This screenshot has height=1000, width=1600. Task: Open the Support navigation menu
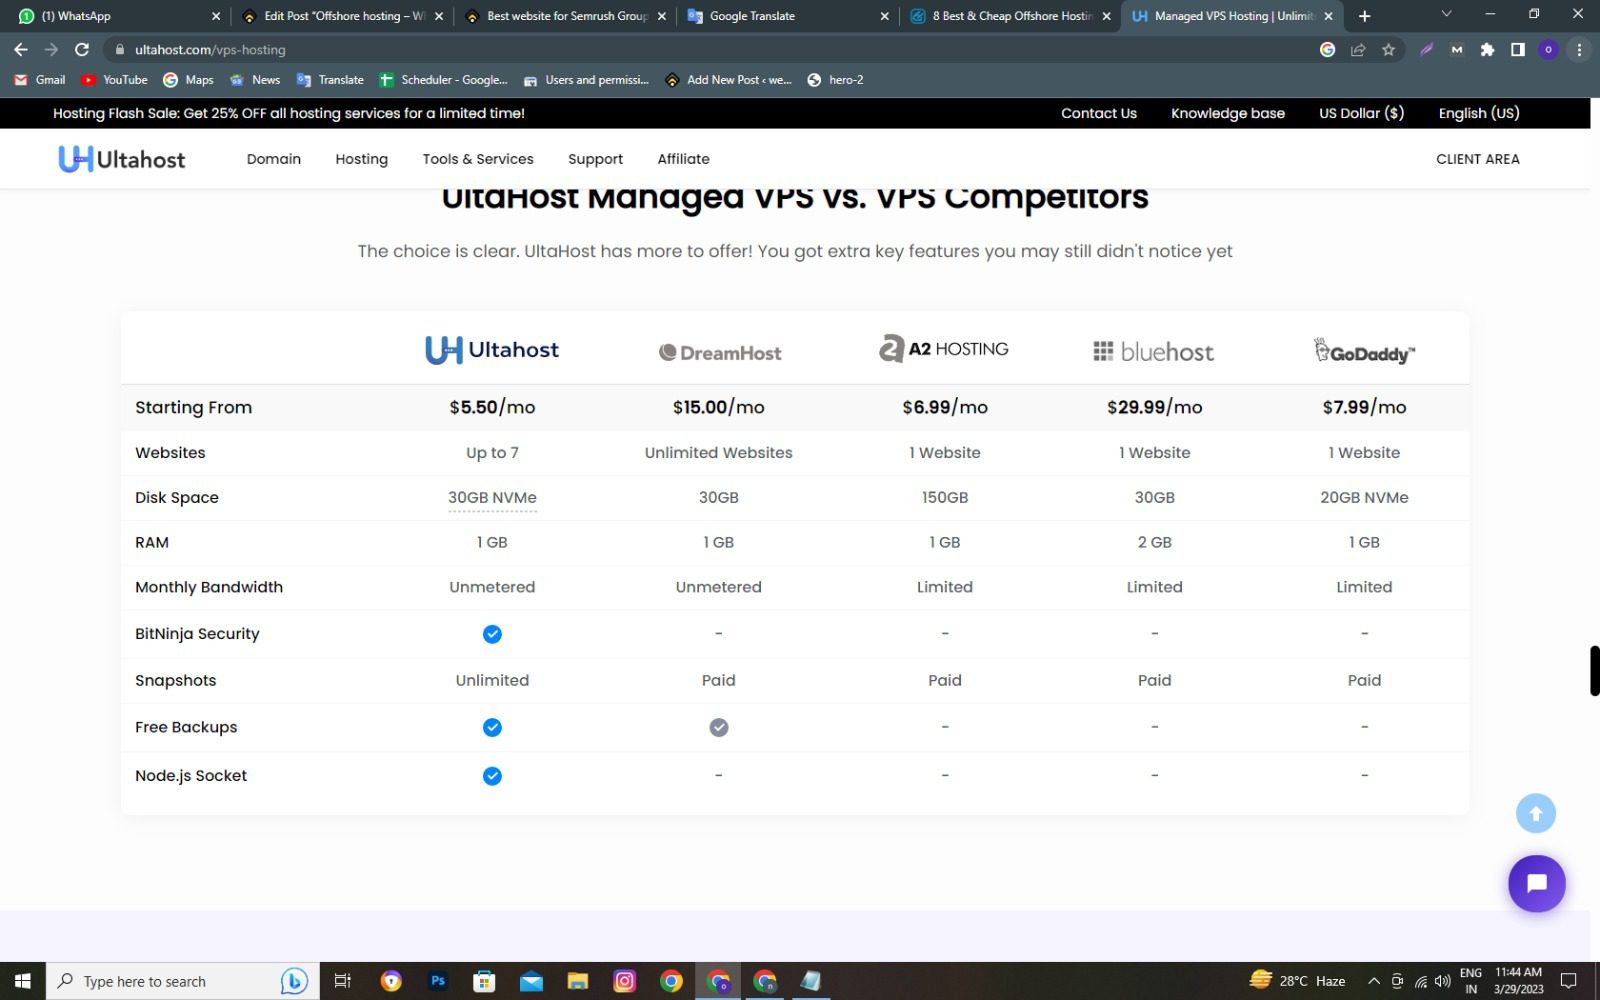tap(595, 159)
